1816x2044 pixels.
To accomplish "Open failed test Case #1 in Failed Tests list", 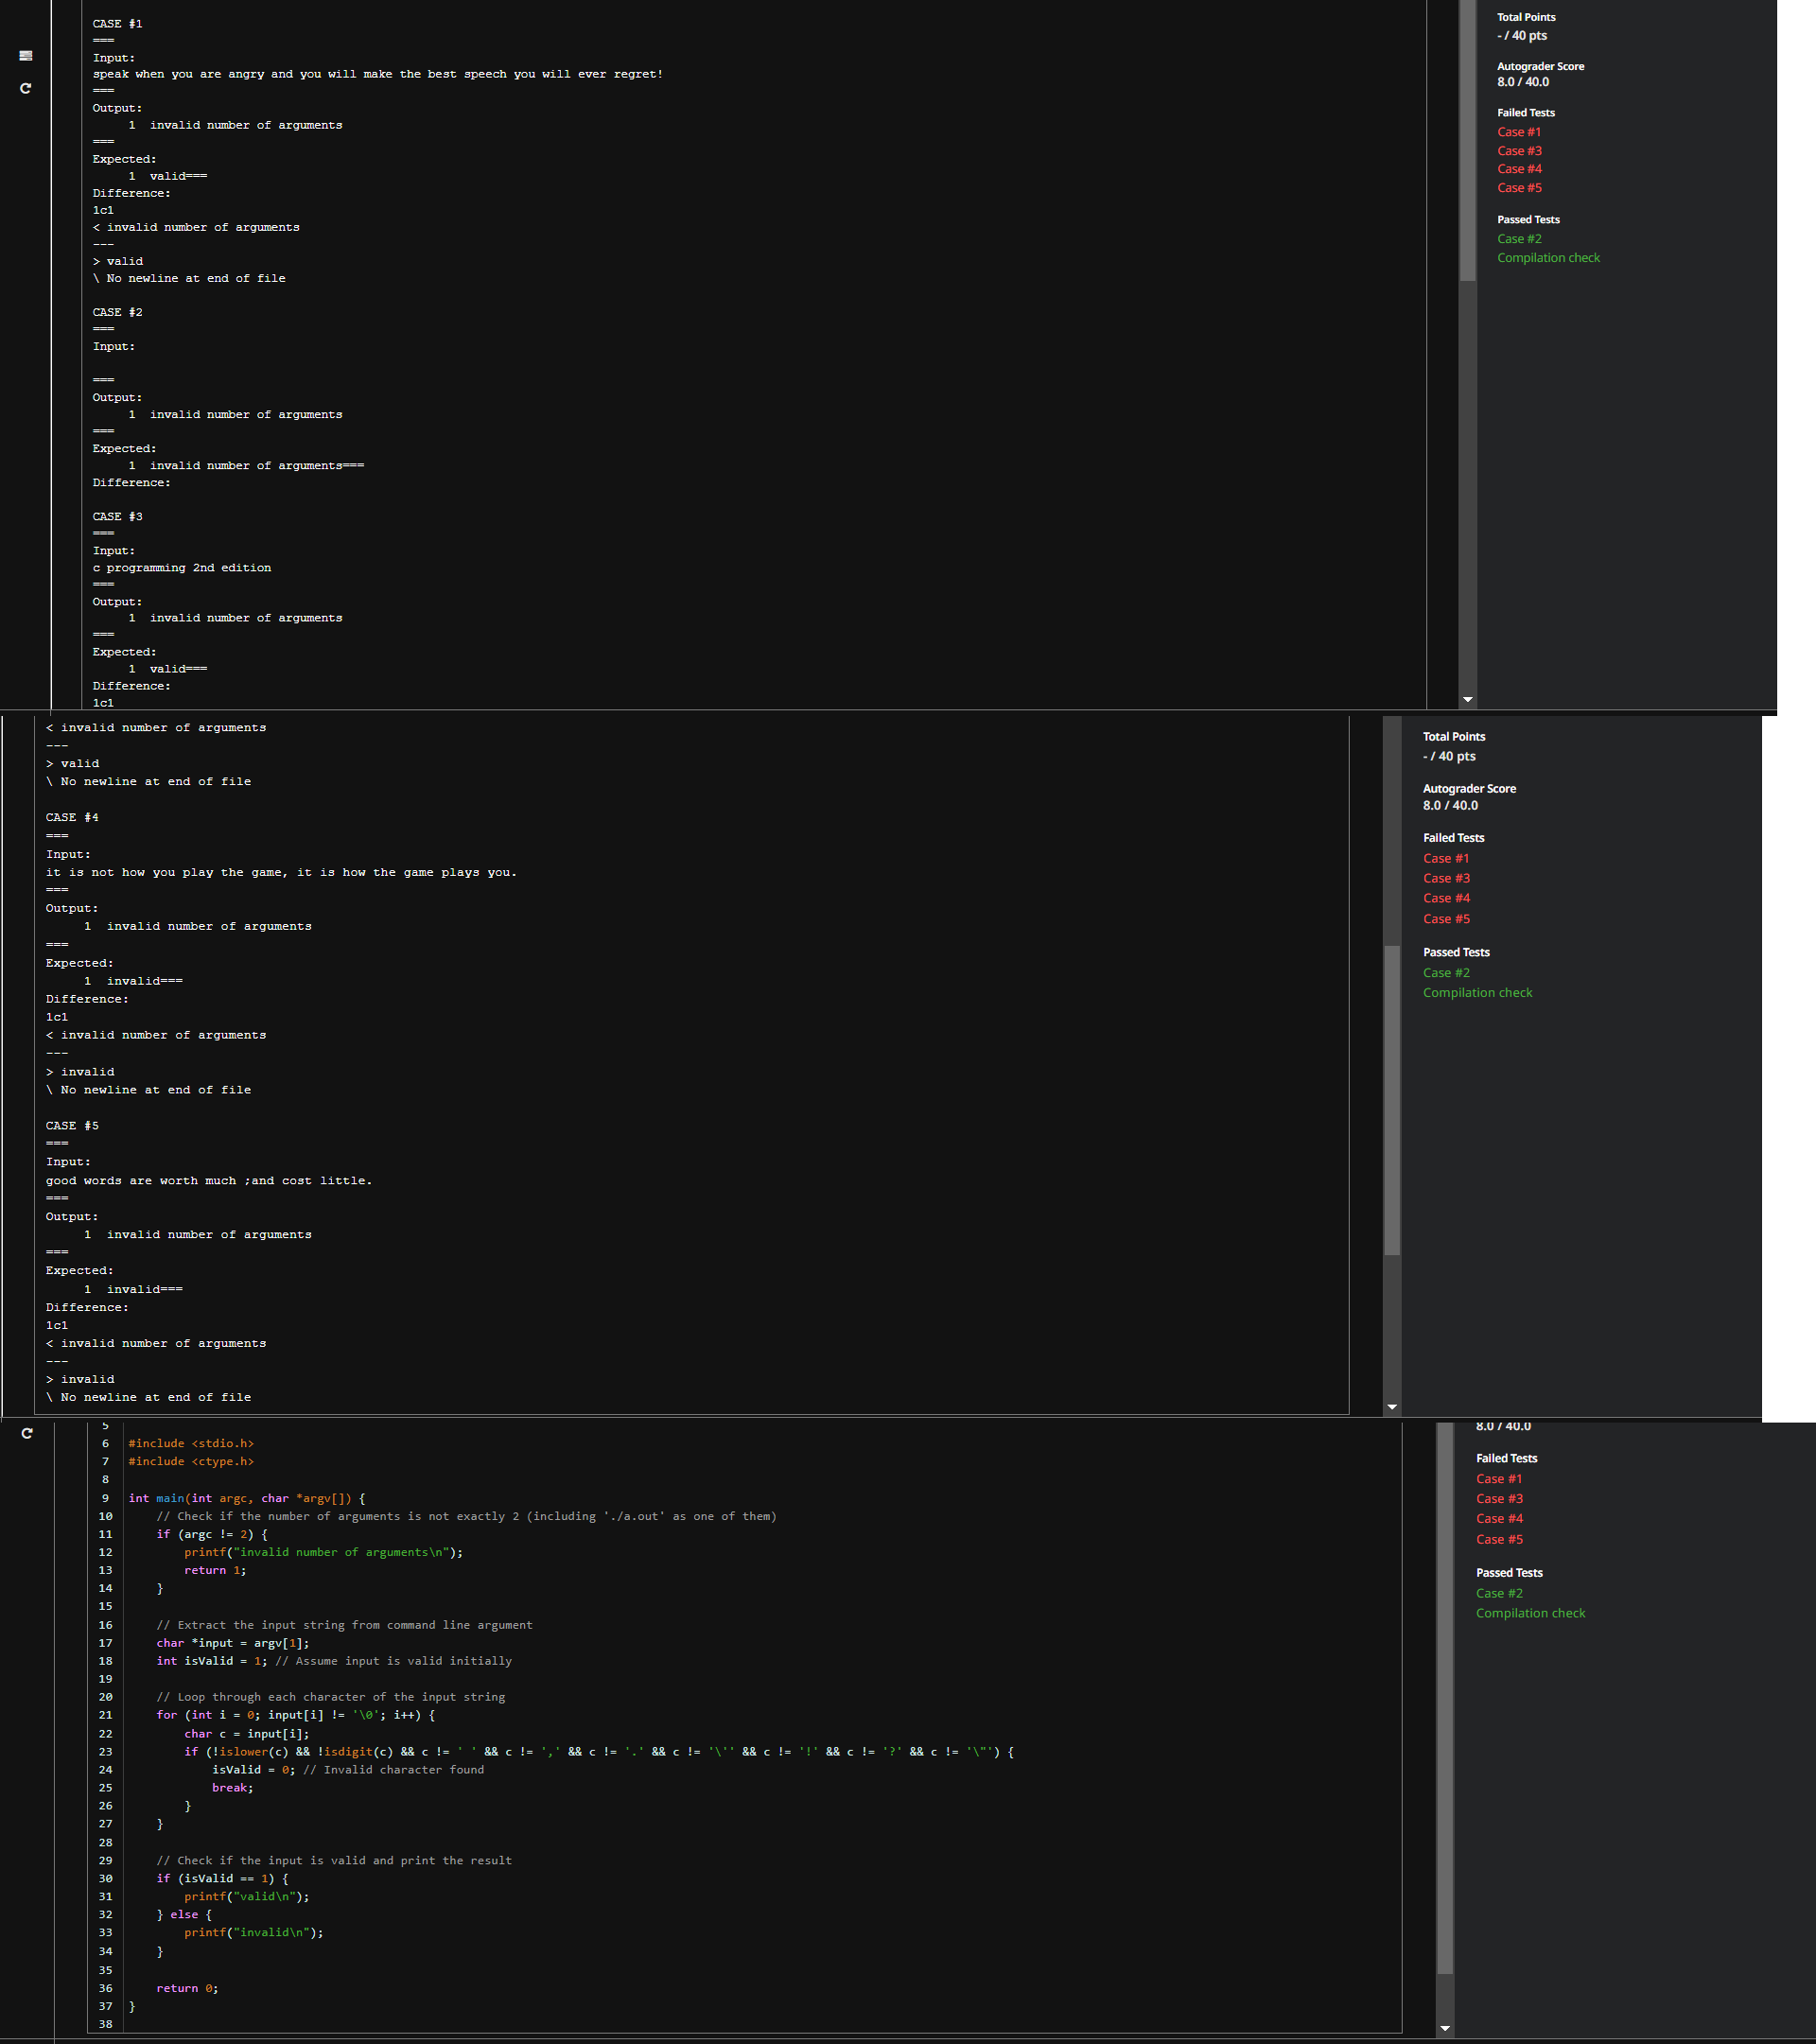I will click(x=1518, y=131).
